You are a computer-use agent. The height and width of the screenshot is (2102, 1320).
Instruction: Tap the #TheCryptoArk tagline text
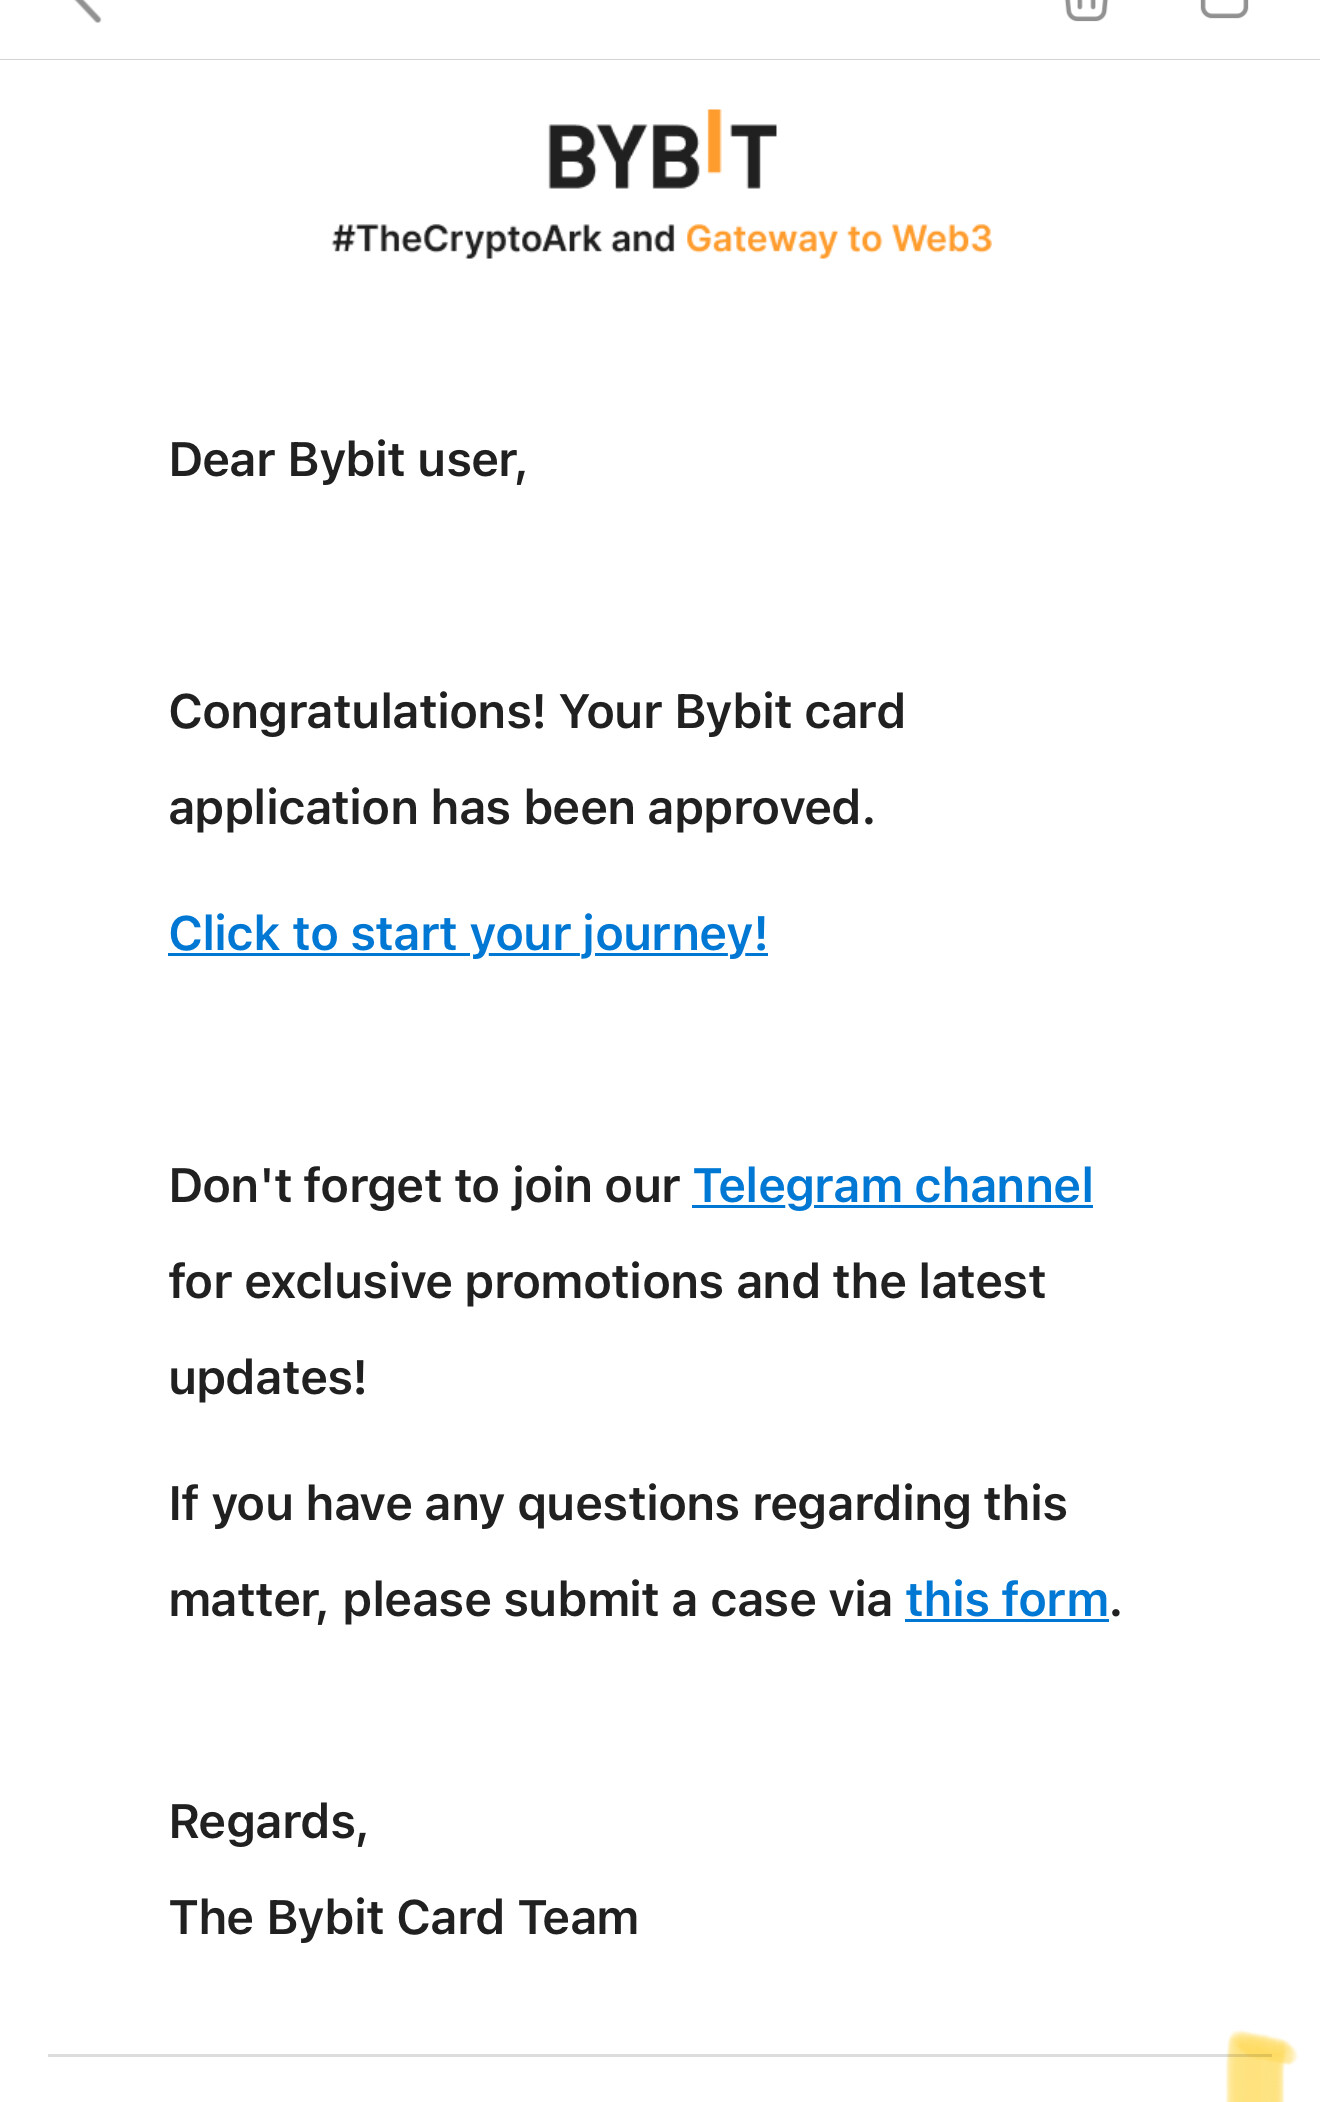click(467, 239)
